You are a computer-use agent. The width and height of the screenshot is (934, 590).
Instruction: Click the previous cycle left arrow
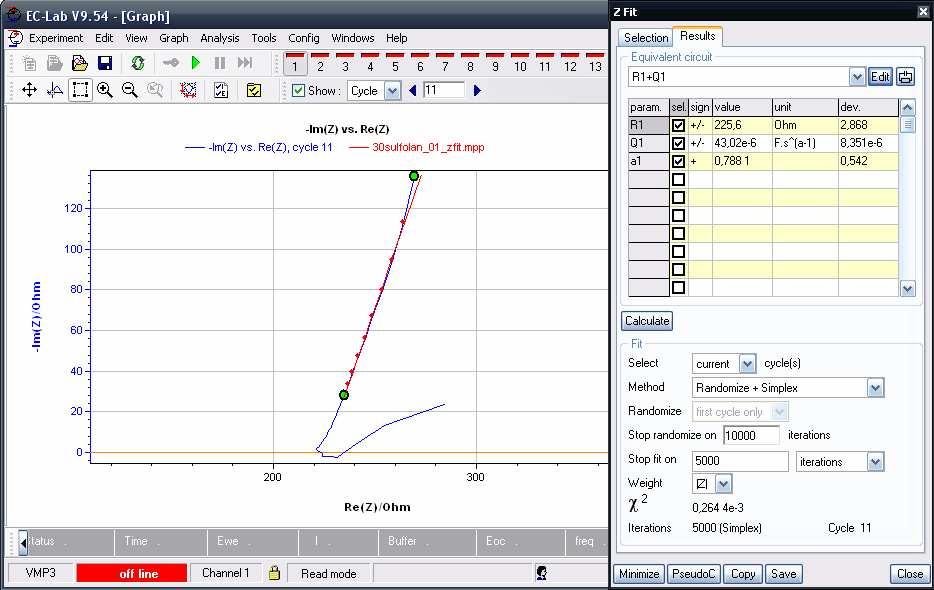pos(412,91)
